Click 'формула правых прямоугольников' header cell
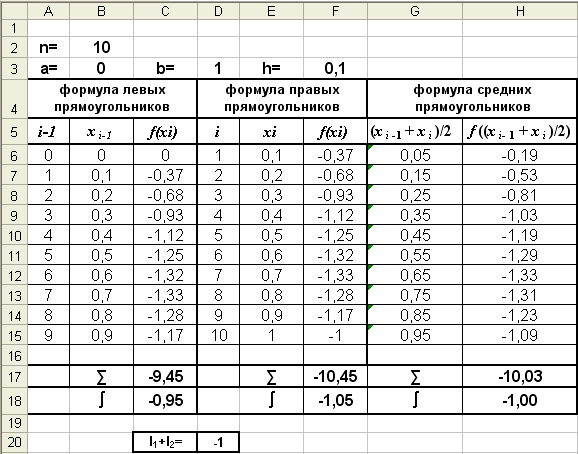Image resolution: width=578 pixels, height=454 pixels. [x=282, y=98]
